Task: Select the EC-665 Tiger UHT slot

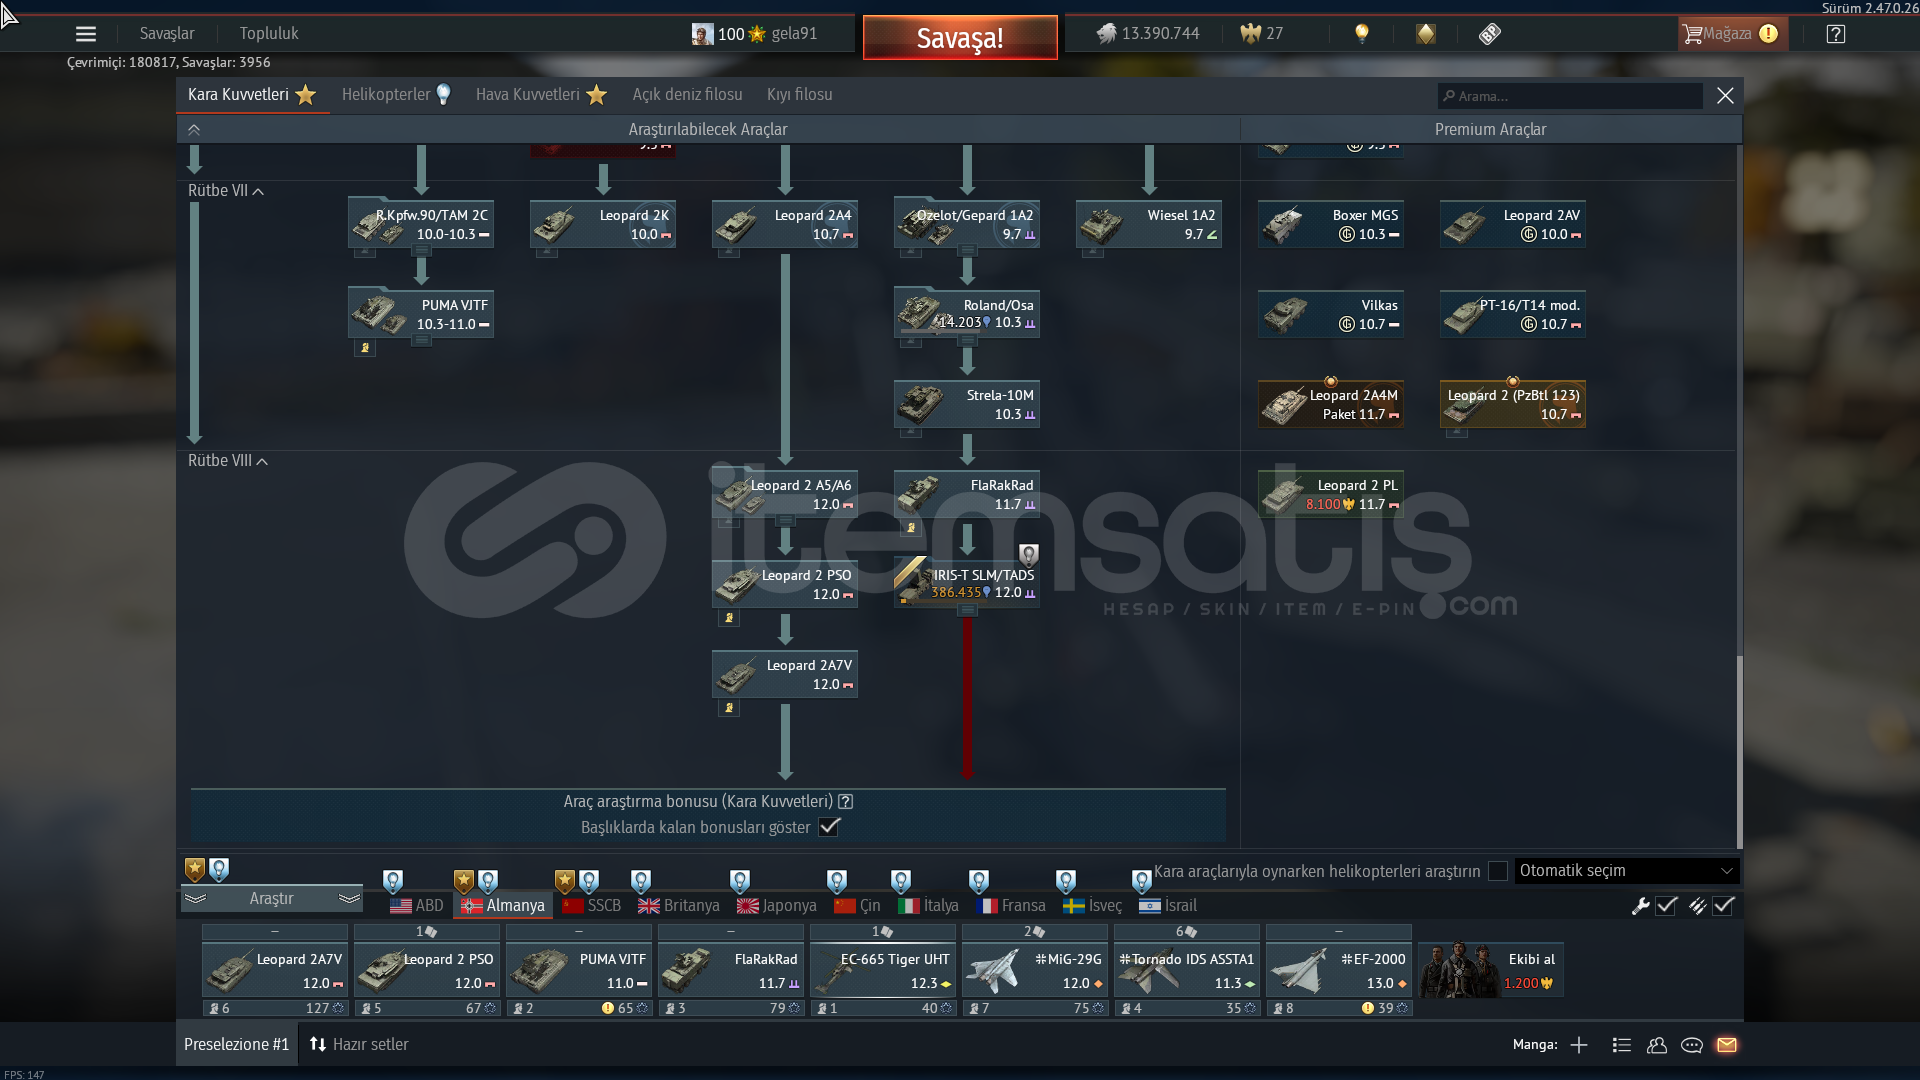Action: pyautogui.click(x=883, y=971)
